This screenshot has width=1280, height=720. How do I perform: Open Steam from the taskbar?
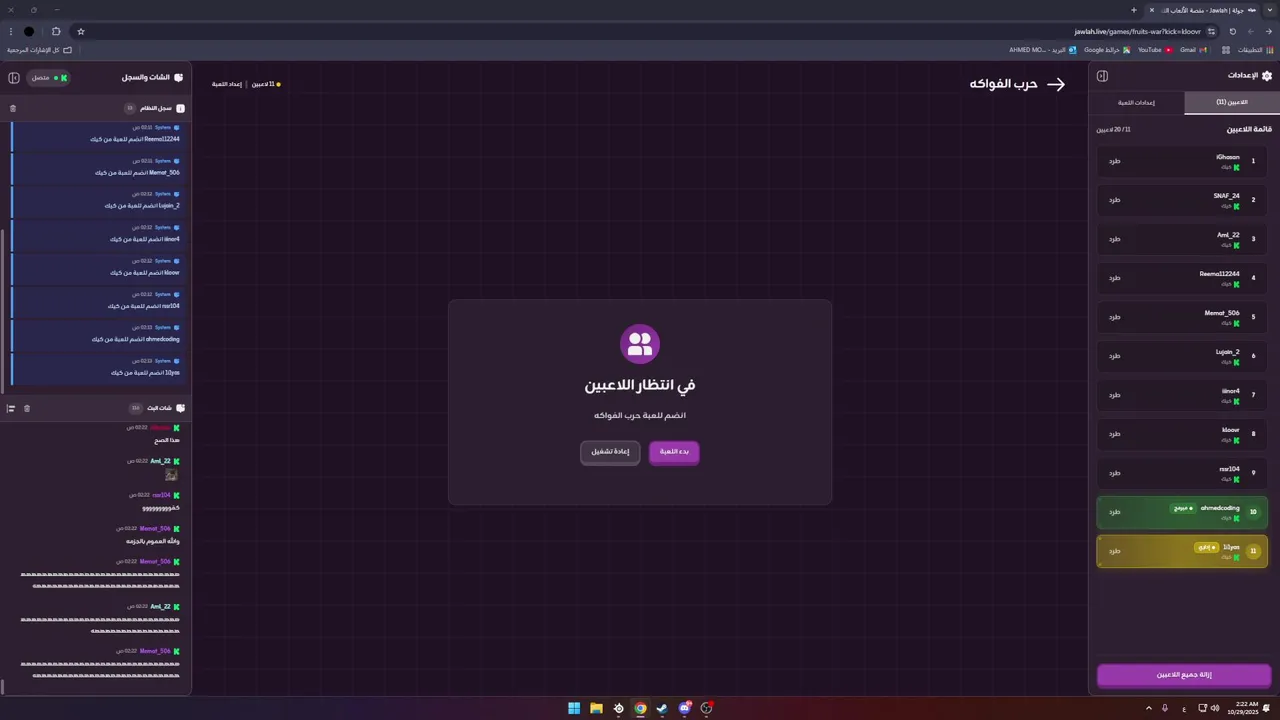[x=662, y=708]
